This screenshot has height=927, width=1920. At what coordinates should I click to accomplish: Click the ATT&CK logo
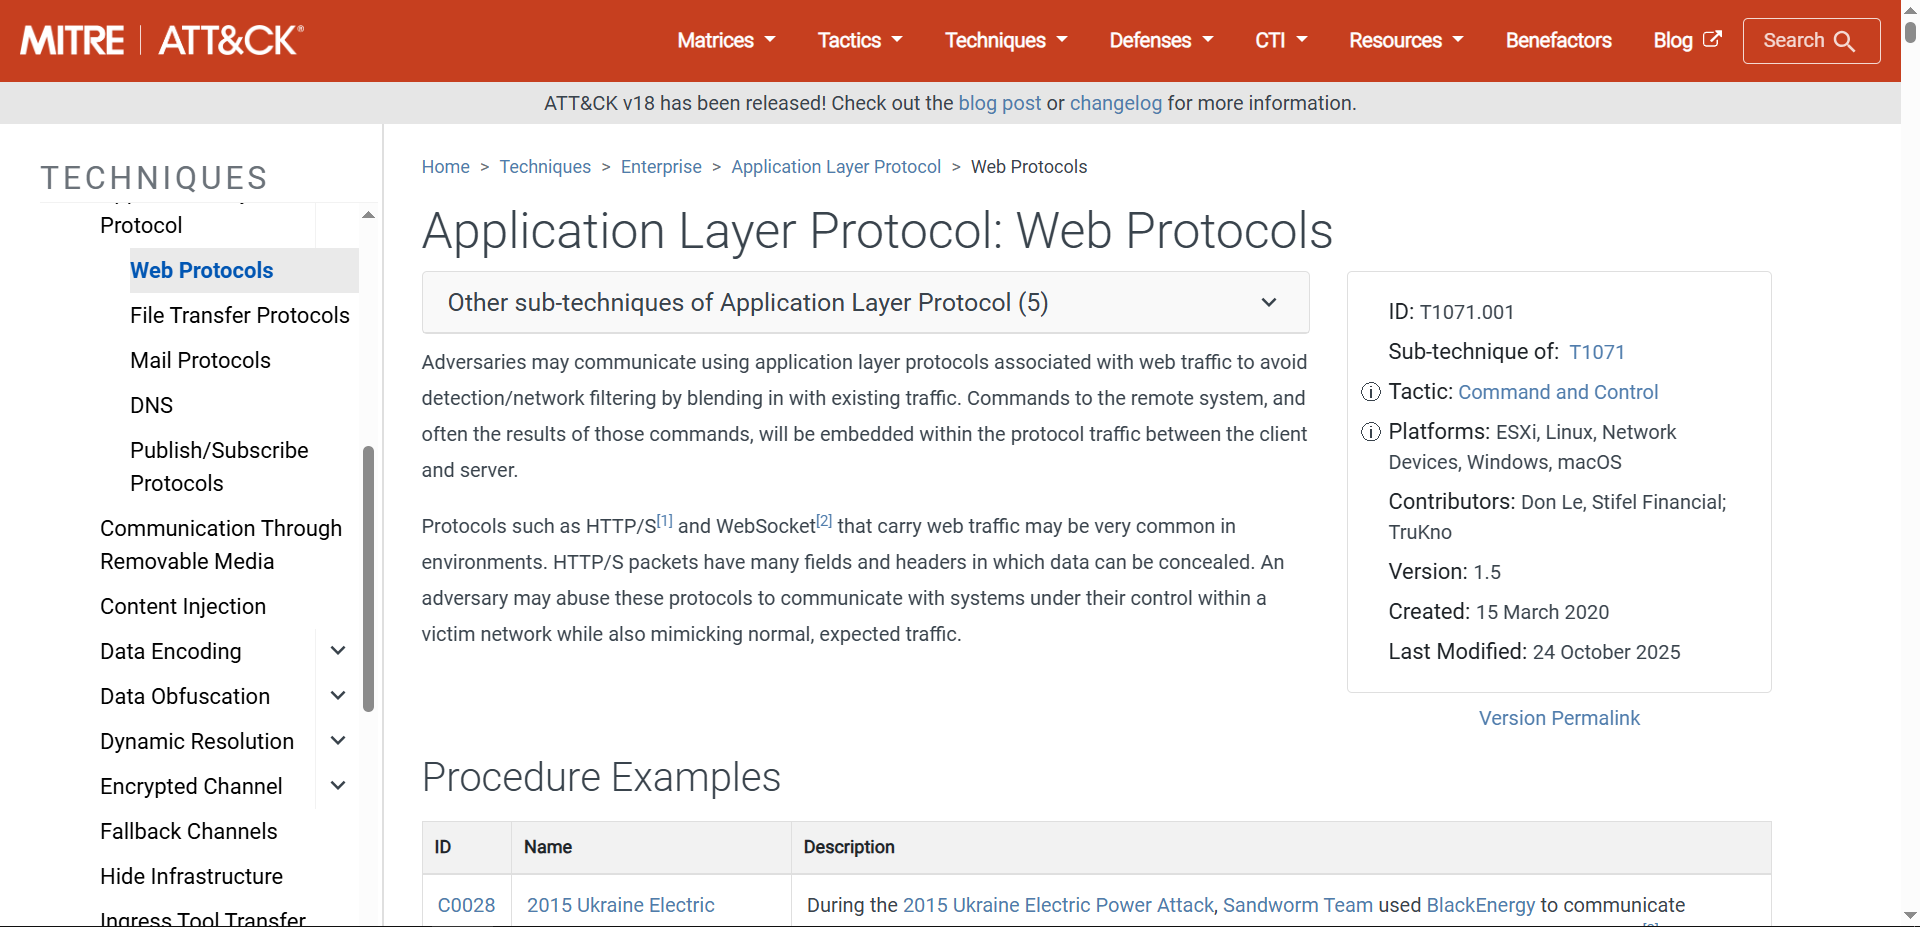click(x=228, y=39)
